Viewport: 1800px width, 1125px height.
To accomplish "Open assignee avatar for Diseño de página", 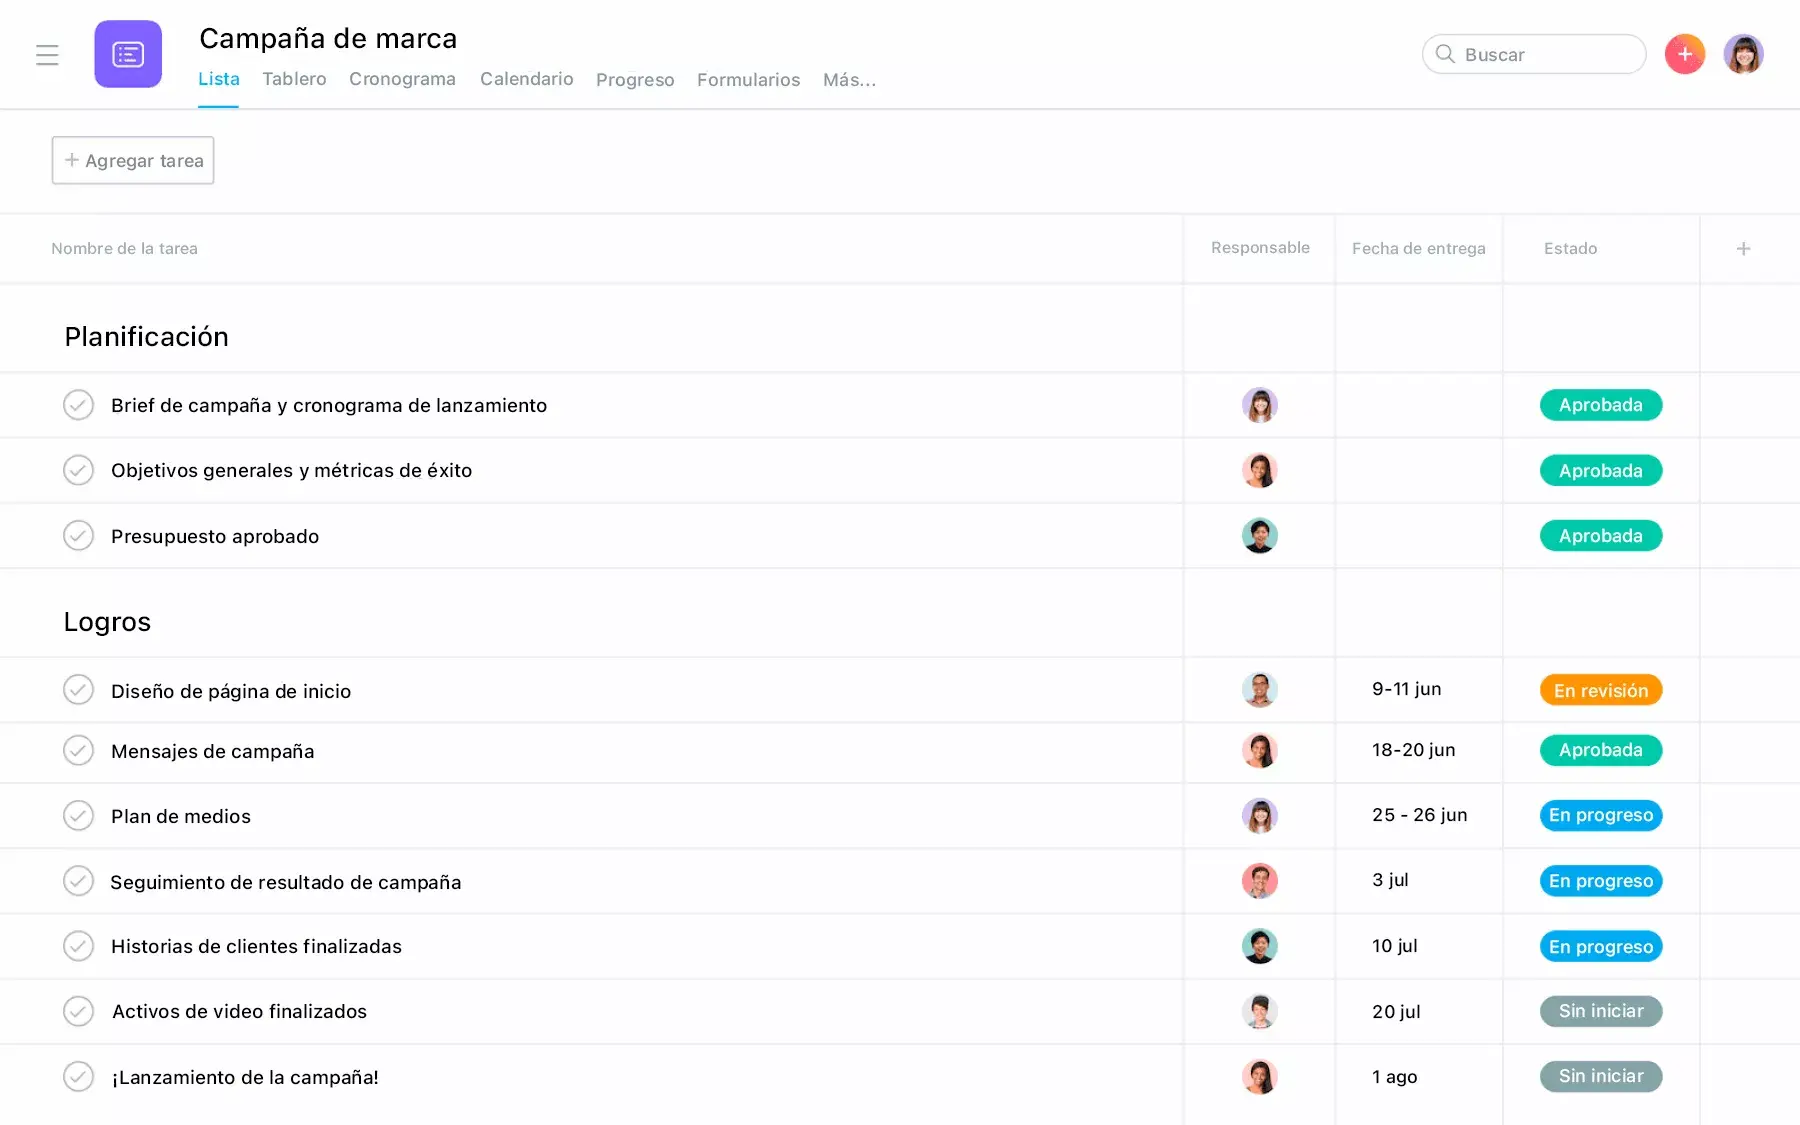I will (x=1260, y=690).
